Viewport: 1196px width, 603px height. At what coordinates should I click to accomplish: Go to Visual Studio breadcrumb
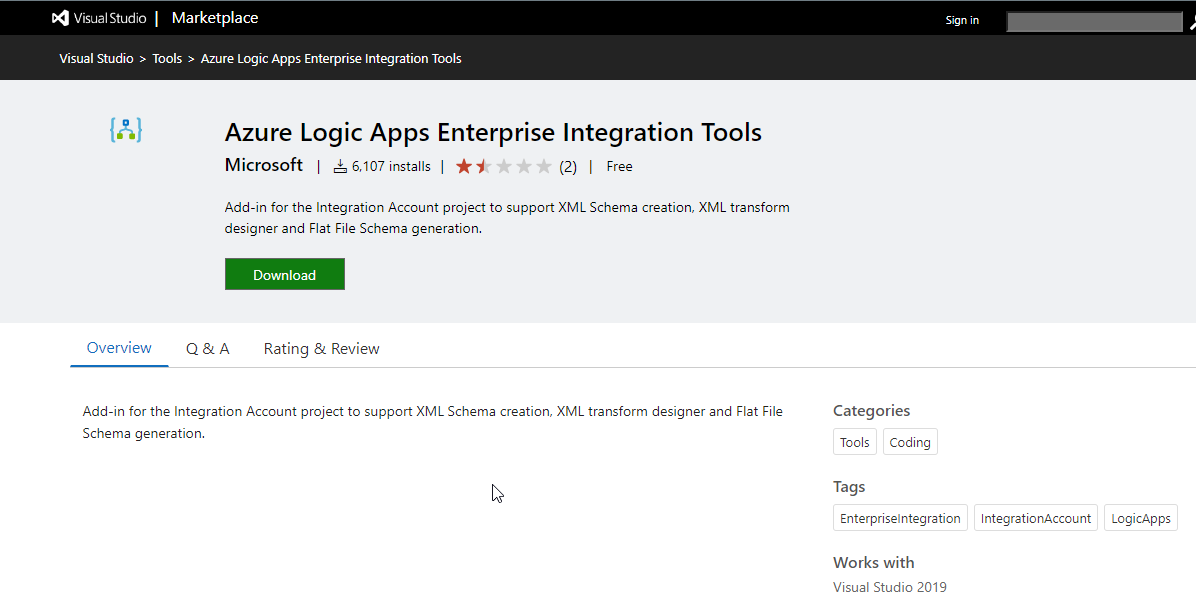[96, 58]
